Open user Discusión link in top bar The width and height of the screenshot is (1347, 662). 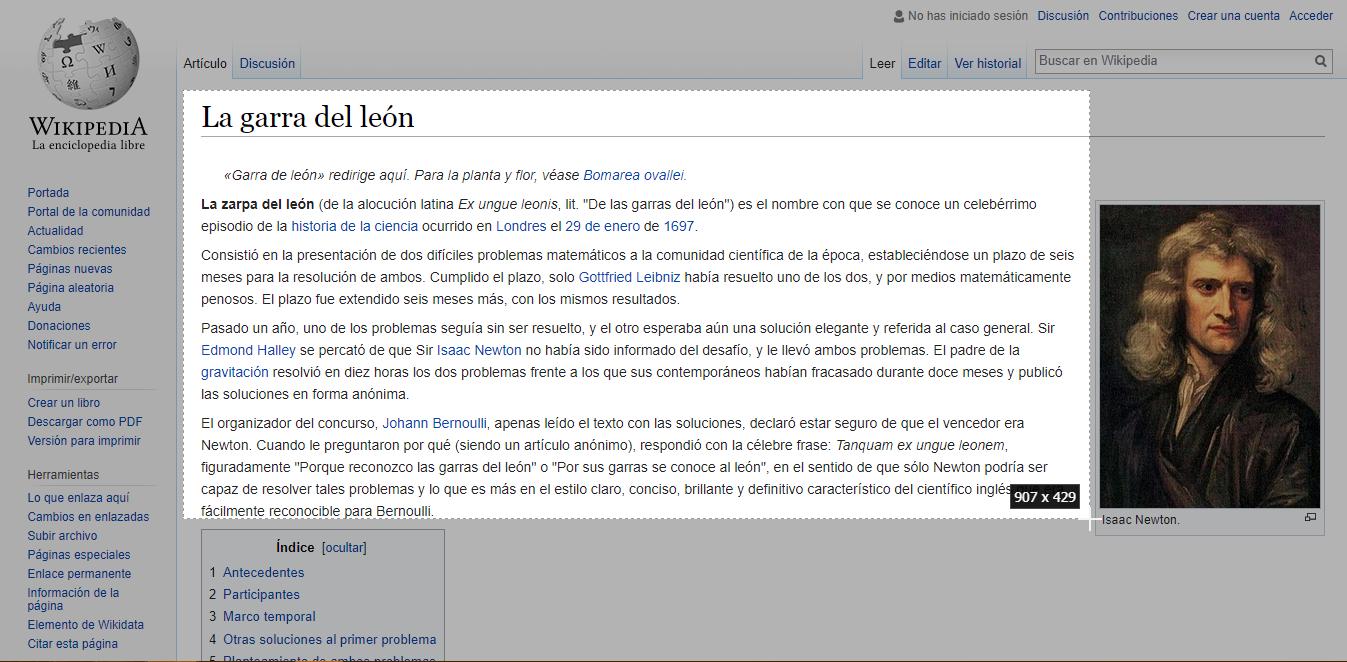point(1063,16)
